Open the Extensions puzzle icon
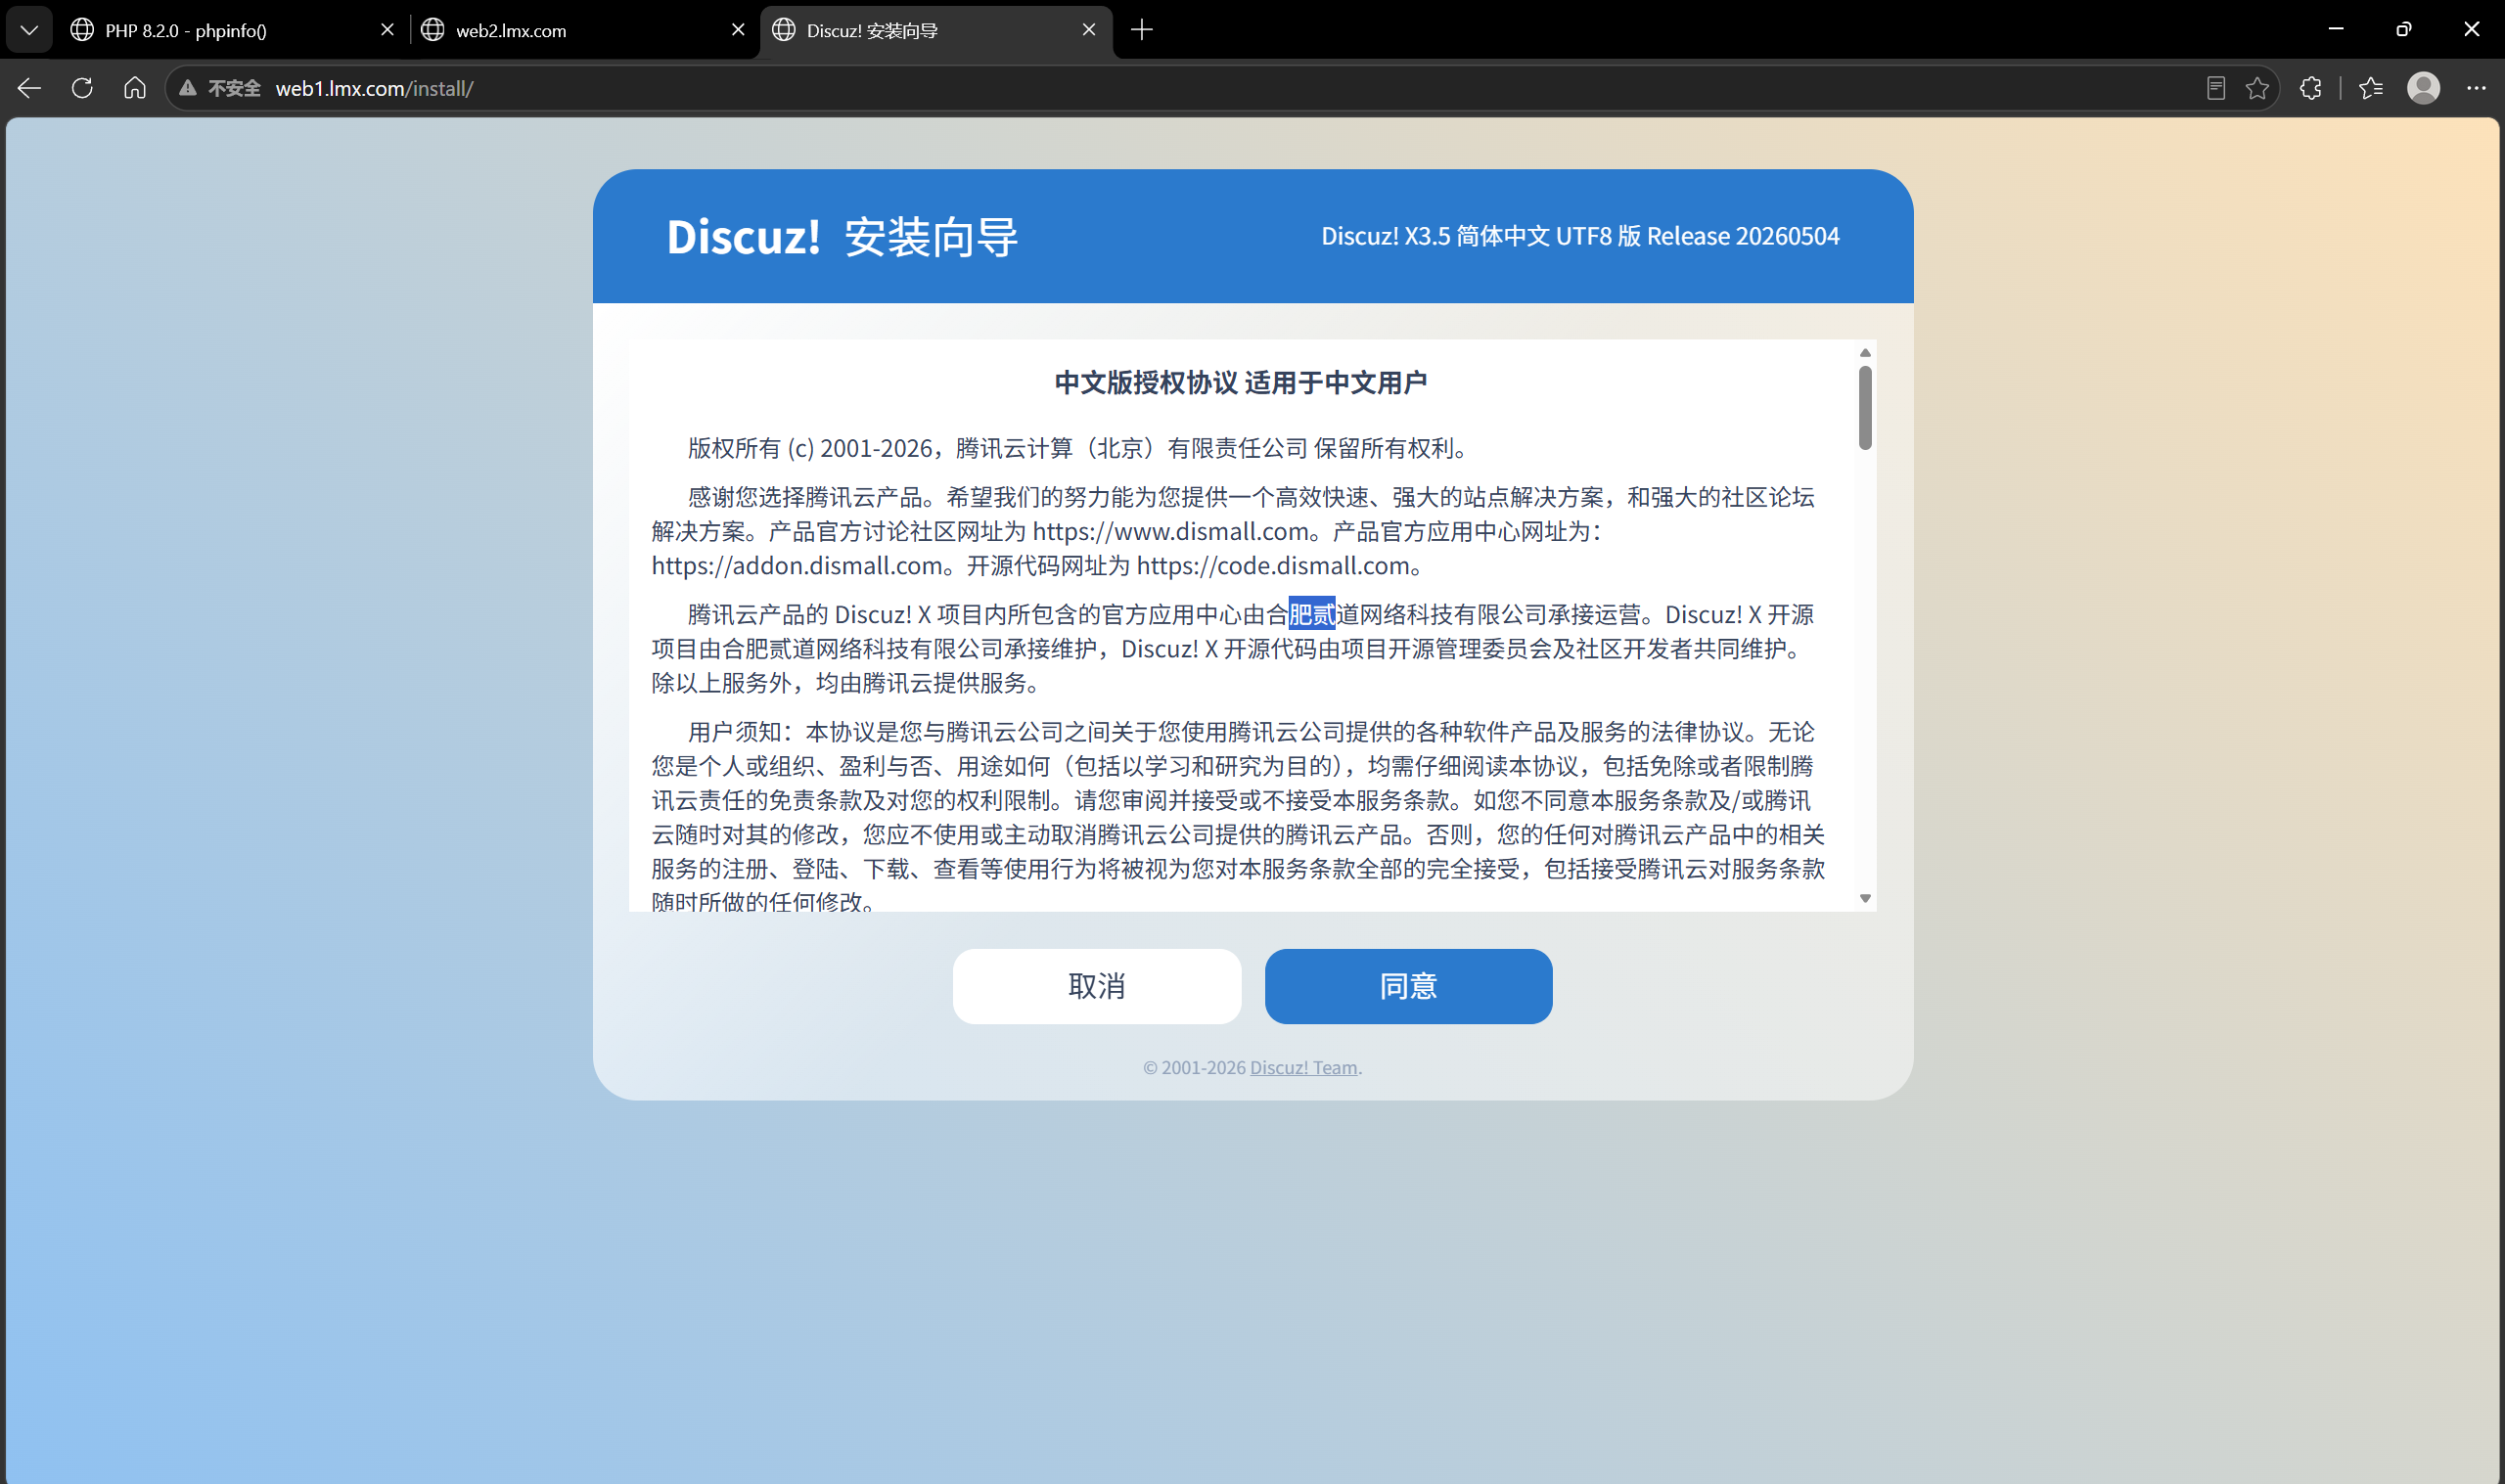Image resolution: width=2505 pixels, height=1484 pixels. coord(2310,88)
